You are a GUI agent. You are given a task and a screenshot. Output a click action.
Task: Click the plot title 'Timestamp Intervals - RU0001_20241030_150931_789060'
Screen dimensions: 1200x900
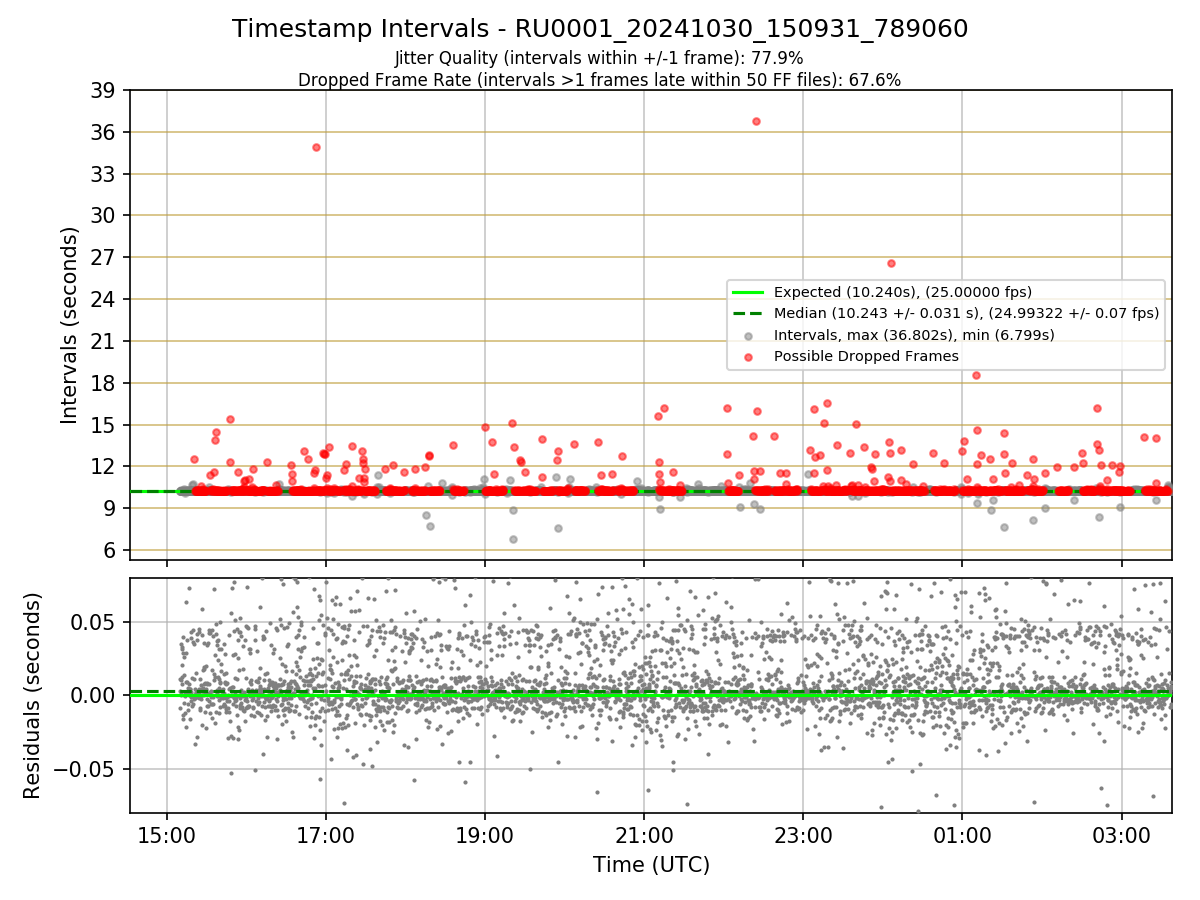[600, 29]
